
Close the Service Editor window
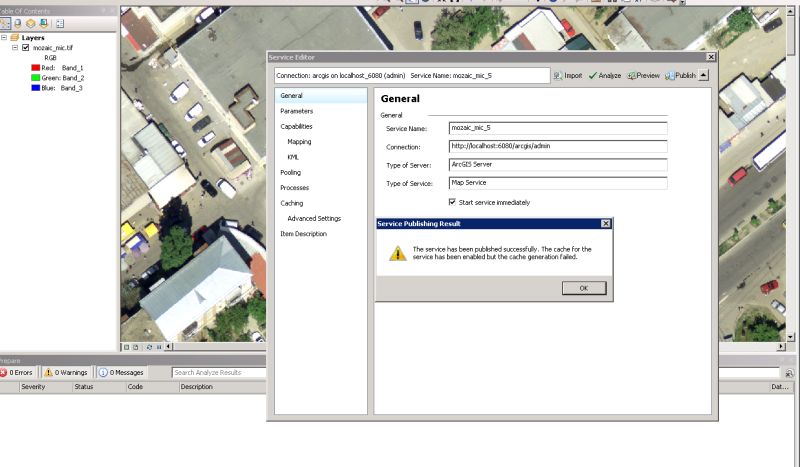(711, 57)
